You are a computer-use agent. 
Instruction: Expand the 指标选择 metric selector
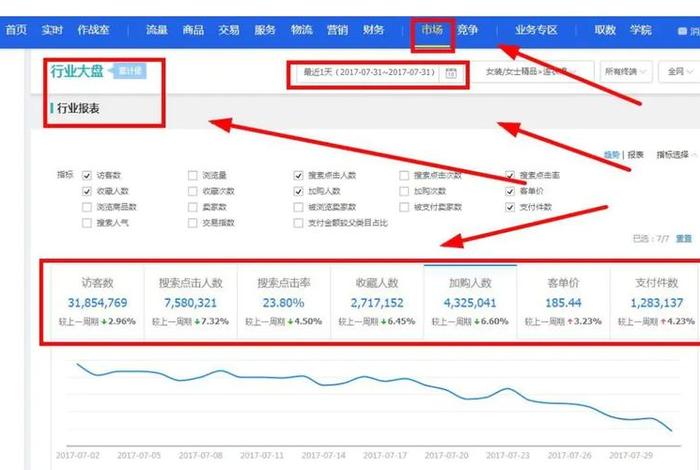675,155
